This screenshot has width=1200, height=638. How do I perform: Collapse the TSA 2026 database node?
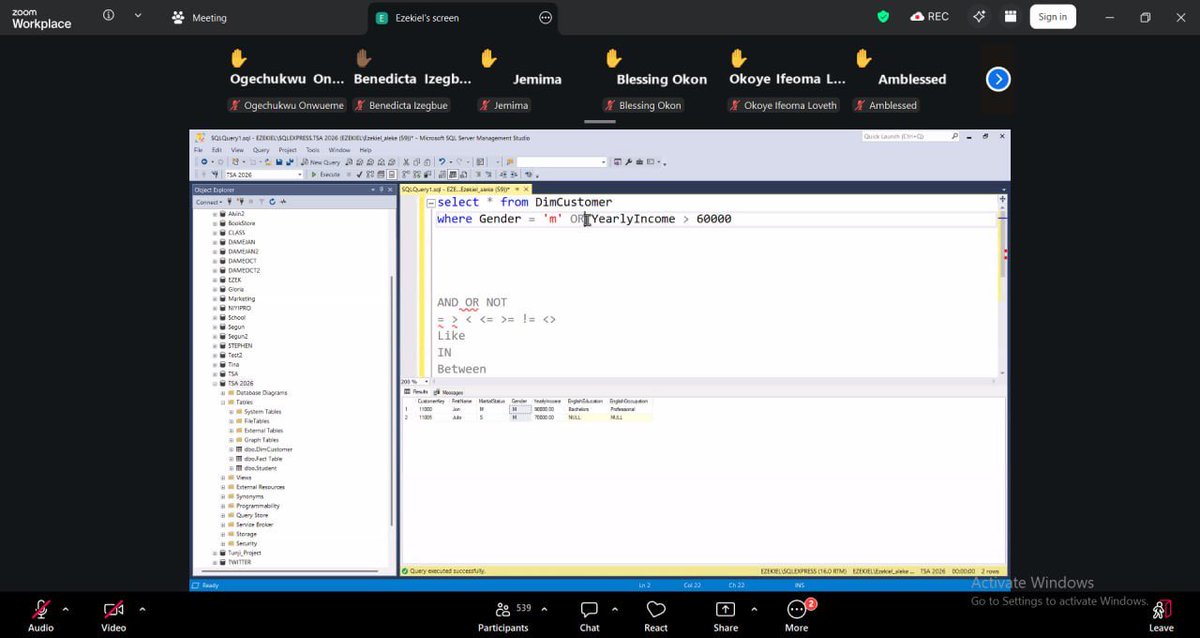[214, 383]
